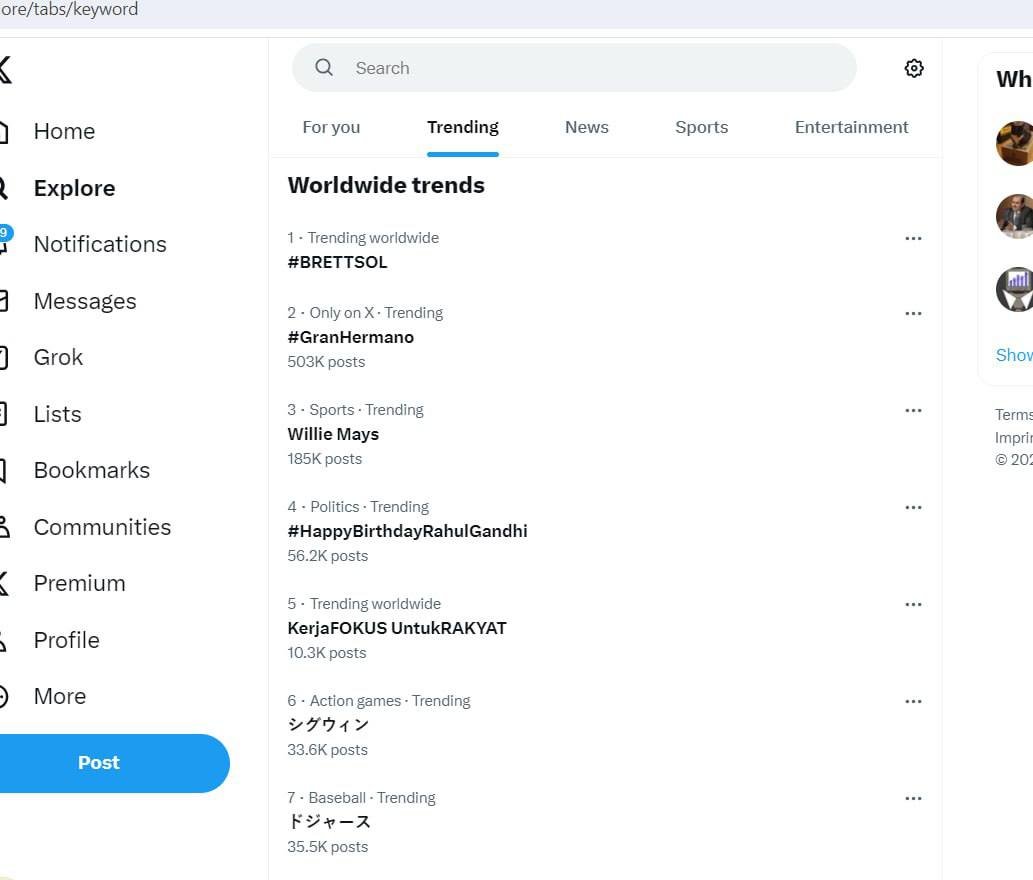Image resolution: width=1033 pixels, height=880 pixels.
Task: Open the Messages inbox
Action: [85, 301]
